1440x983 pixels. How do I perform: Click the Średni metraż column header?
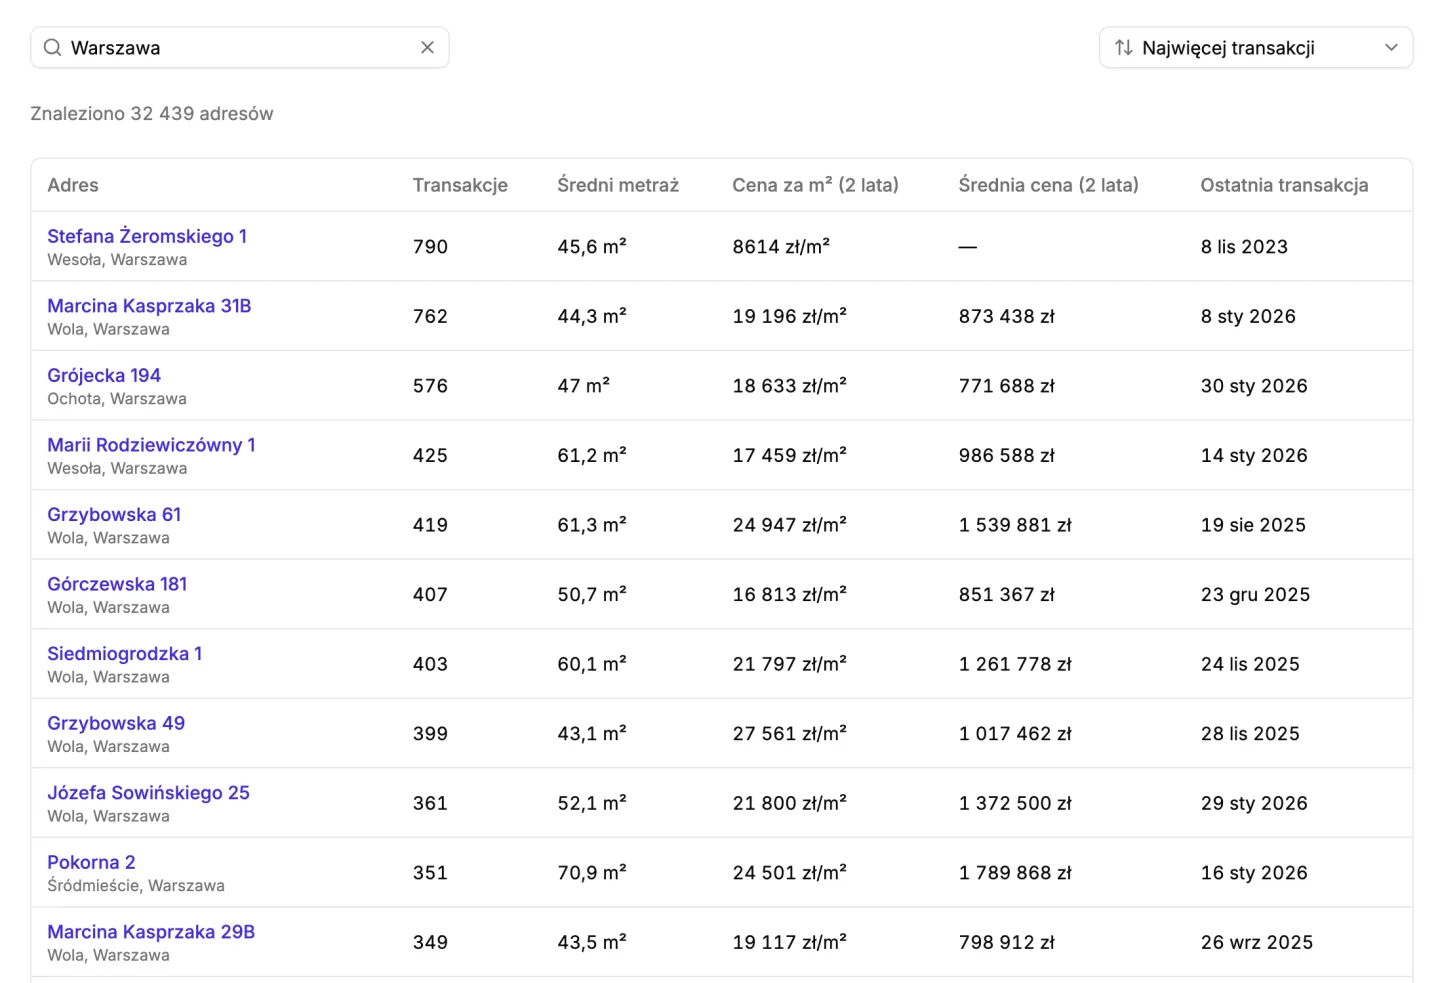[618, 185]
